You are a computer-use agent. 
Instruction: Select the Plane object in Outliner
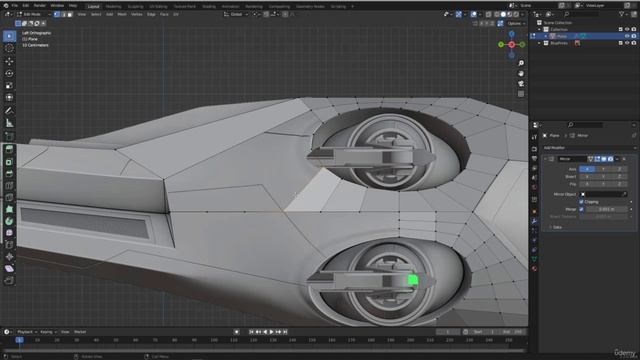coord(561,36)
